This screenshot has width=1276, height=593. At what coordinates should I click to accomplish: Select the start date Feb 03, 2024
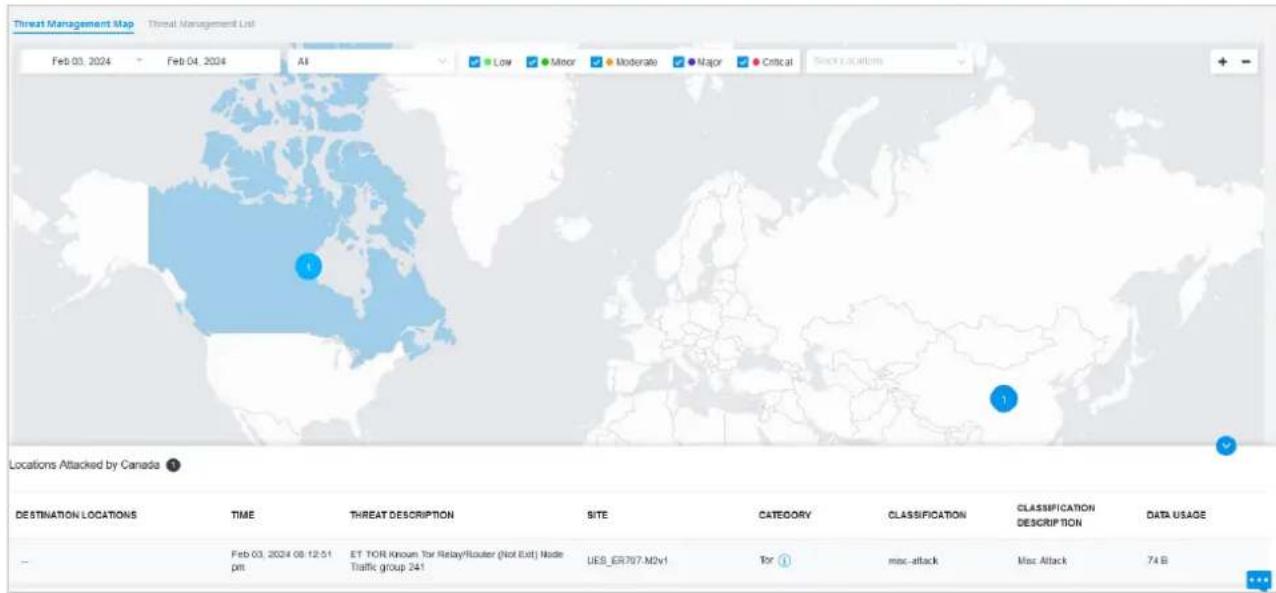(82, 61)
